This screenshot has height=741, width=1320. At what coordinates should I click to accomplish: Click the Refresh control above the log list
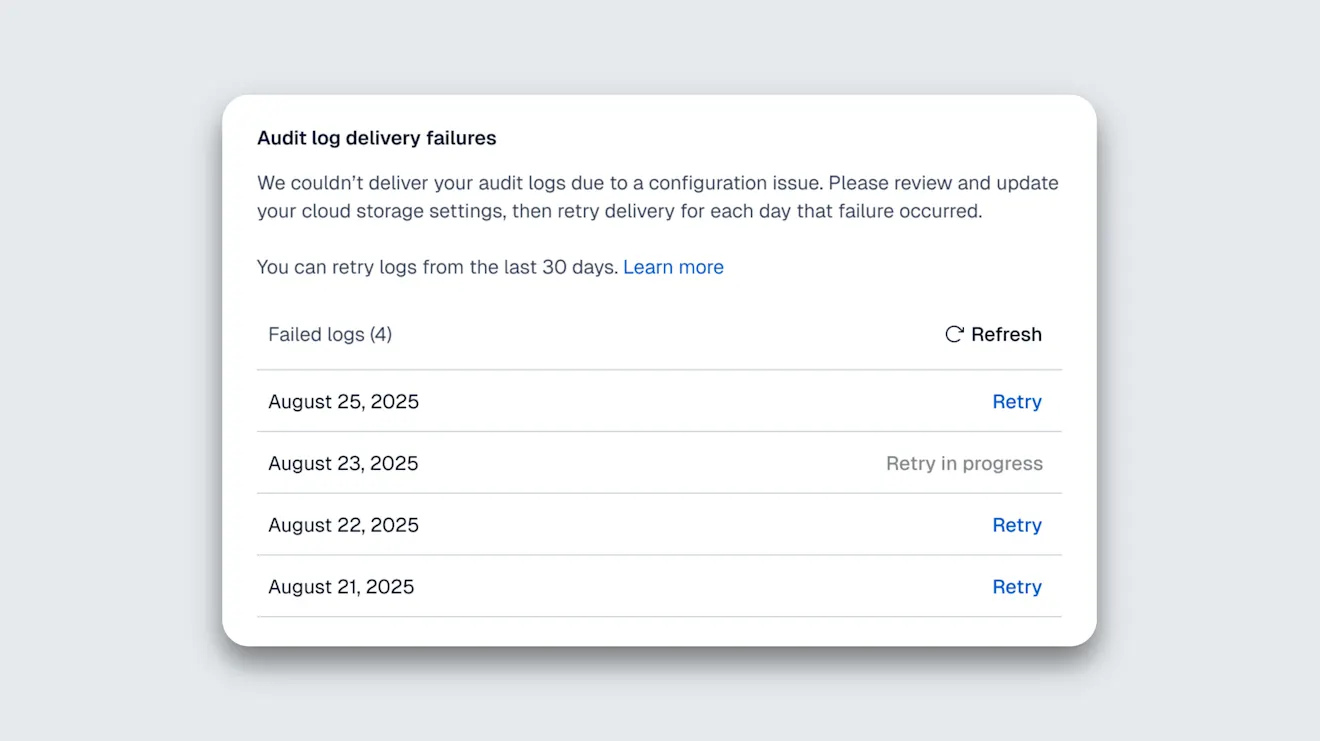tap(993, 334)
